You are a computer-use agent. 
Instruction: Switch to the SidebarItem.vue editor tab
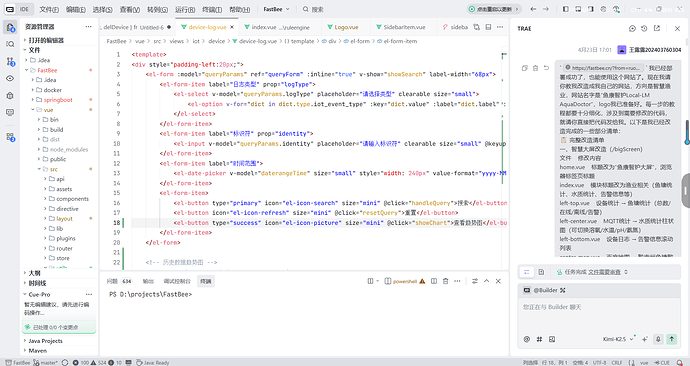404,27
